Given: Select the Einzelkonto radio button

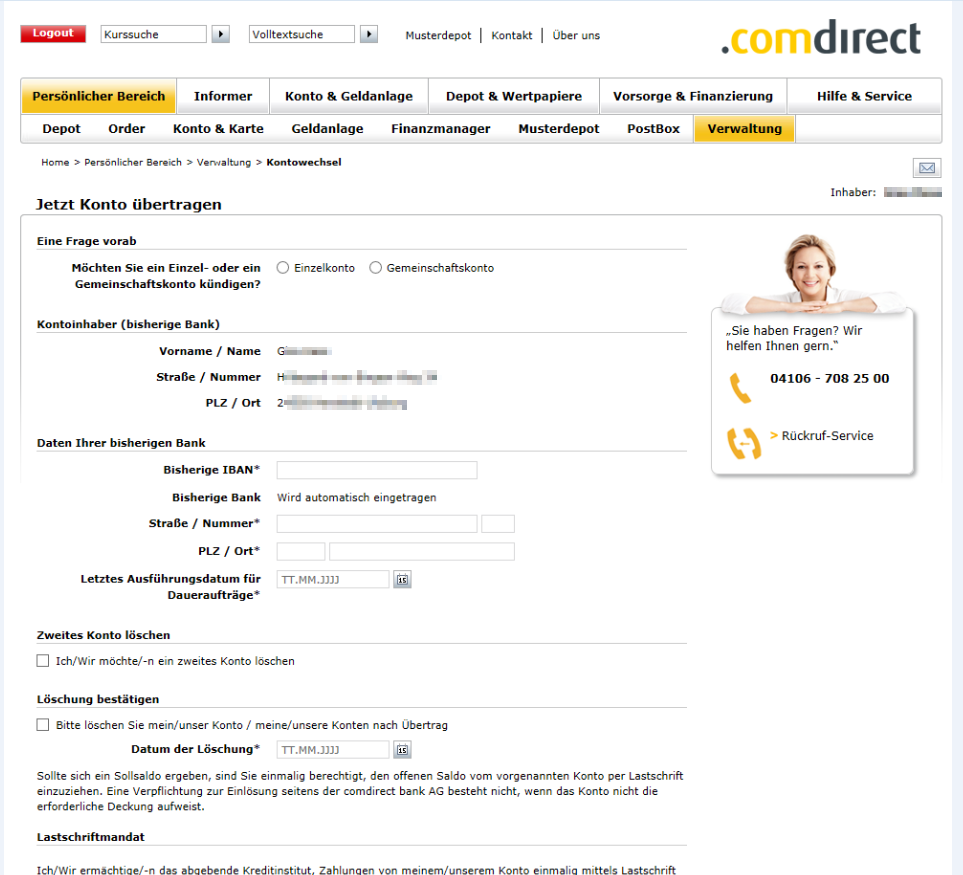Looking at the screenshot, I should [283, 268].
